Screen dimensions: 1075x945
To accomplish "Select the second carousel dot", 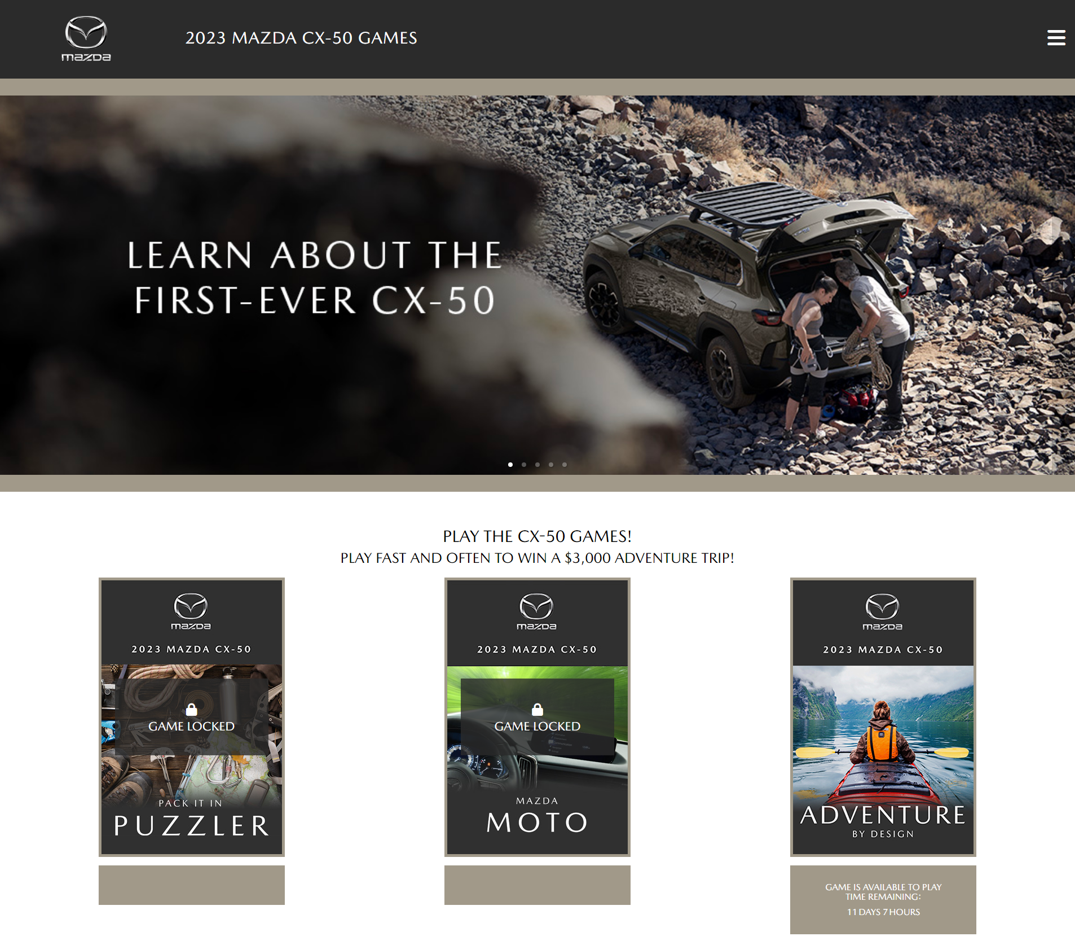I will 524,464.
